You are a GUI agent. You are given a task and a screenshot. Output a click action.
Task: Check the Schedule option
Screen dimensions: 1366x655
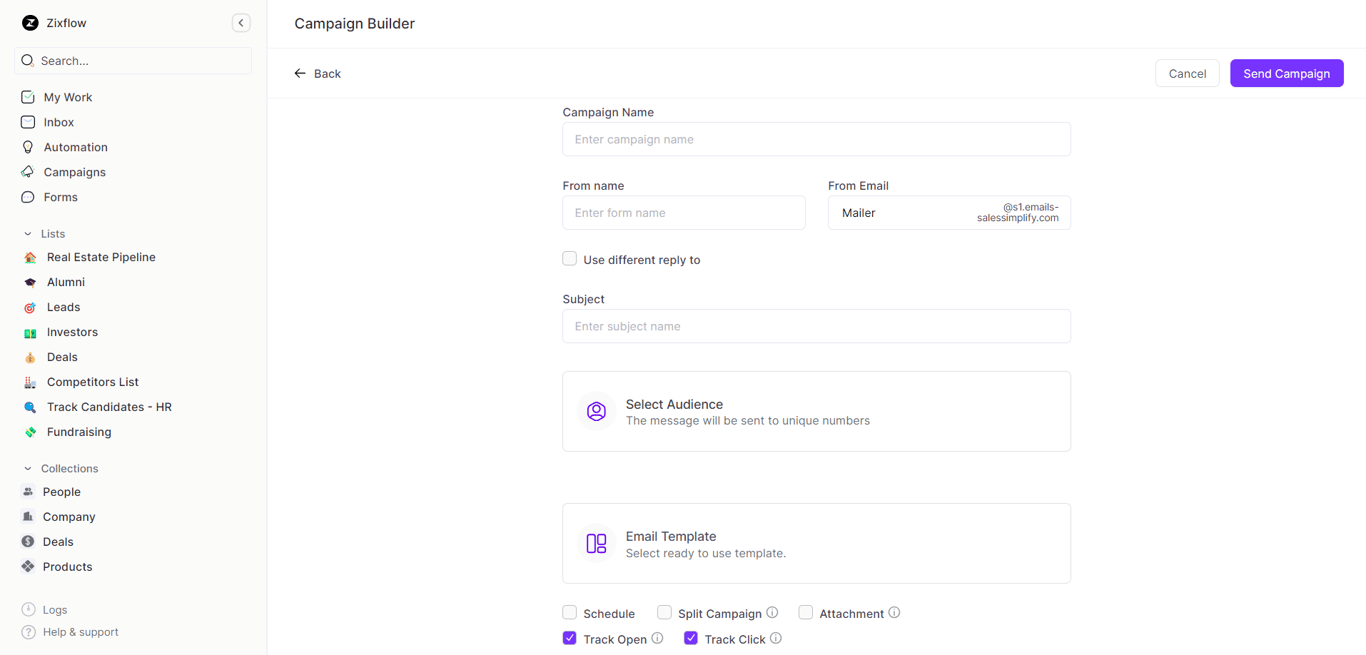(x=569, y=612)
